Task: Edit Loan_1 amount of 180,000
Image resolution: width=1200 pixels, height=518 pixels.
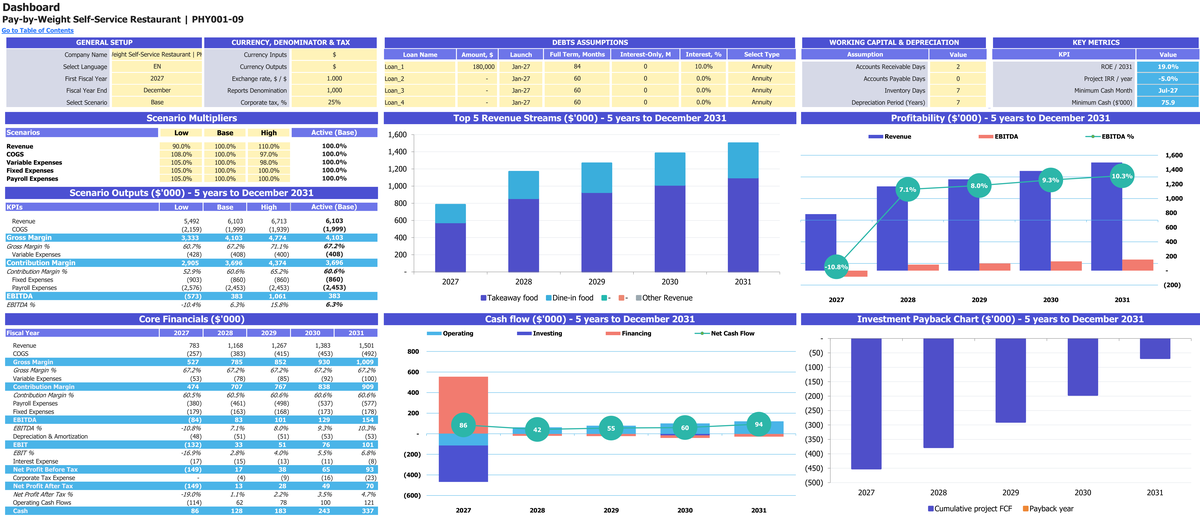Action: tap(477, 66)
